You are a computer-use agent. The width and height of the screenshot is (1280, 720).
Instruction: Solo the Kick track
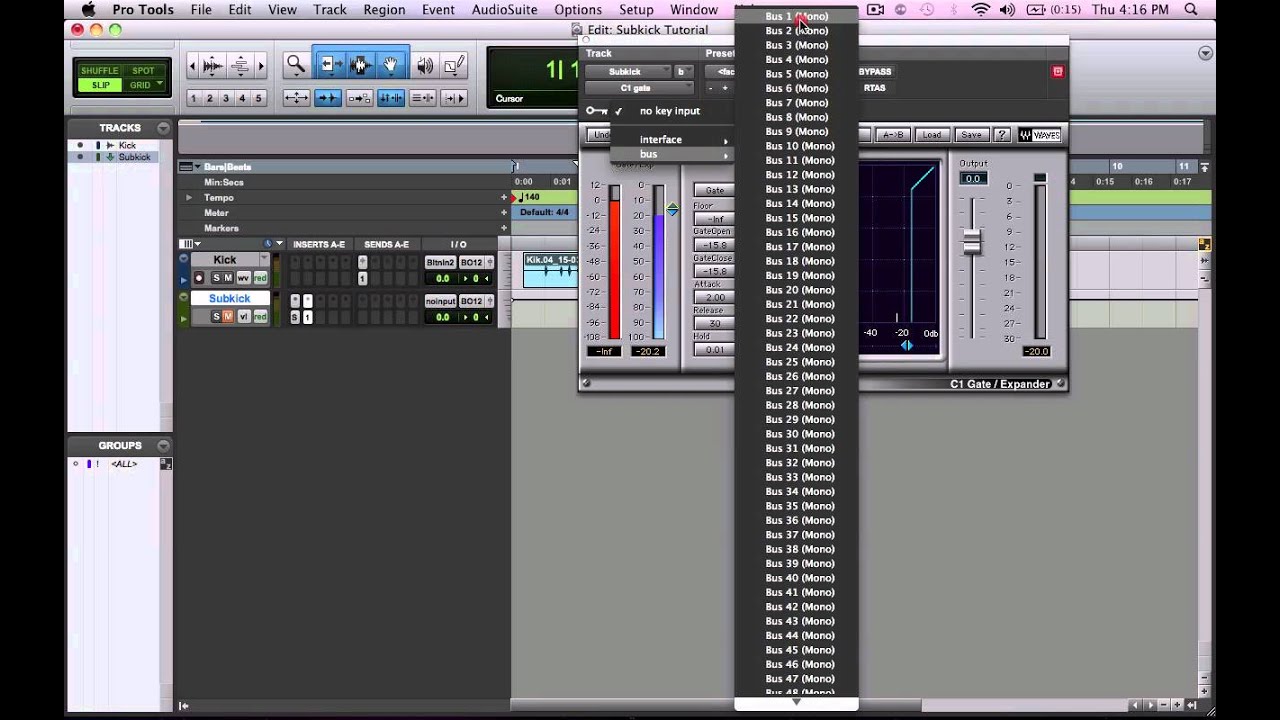[x=215, y=278]
